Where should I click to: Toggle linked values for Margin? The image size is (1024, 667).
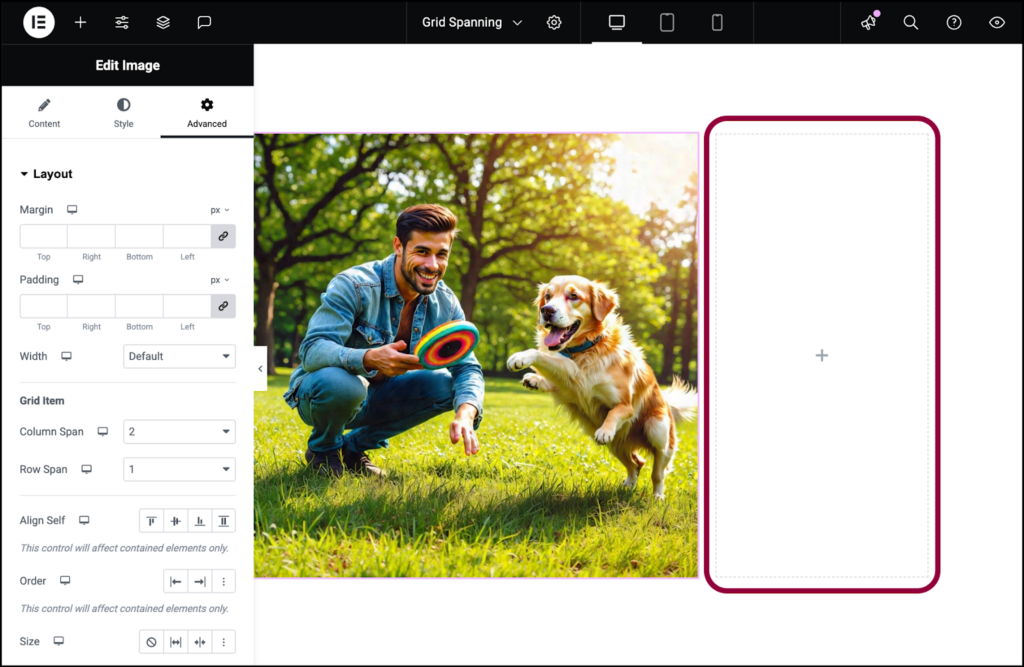point(223,235)
